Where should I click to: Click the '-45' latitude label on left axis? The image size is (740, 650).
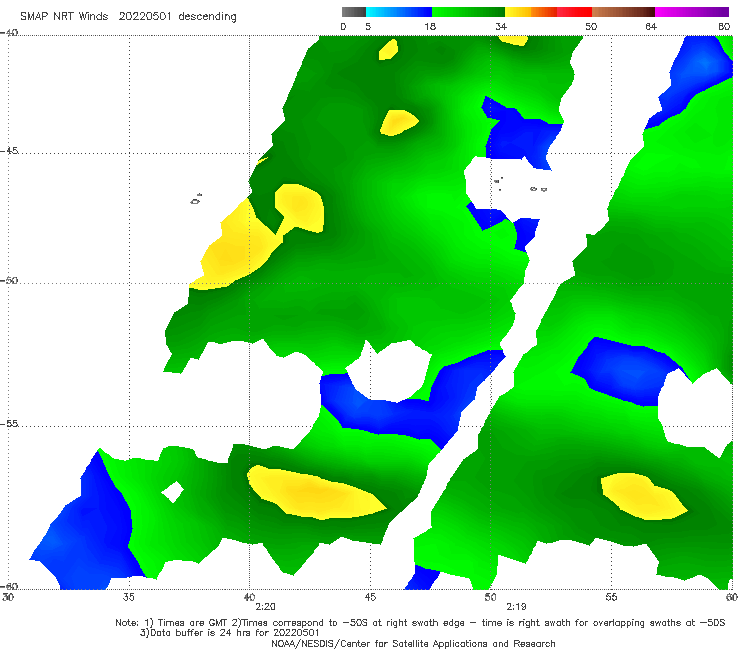(x=9, y=151)
